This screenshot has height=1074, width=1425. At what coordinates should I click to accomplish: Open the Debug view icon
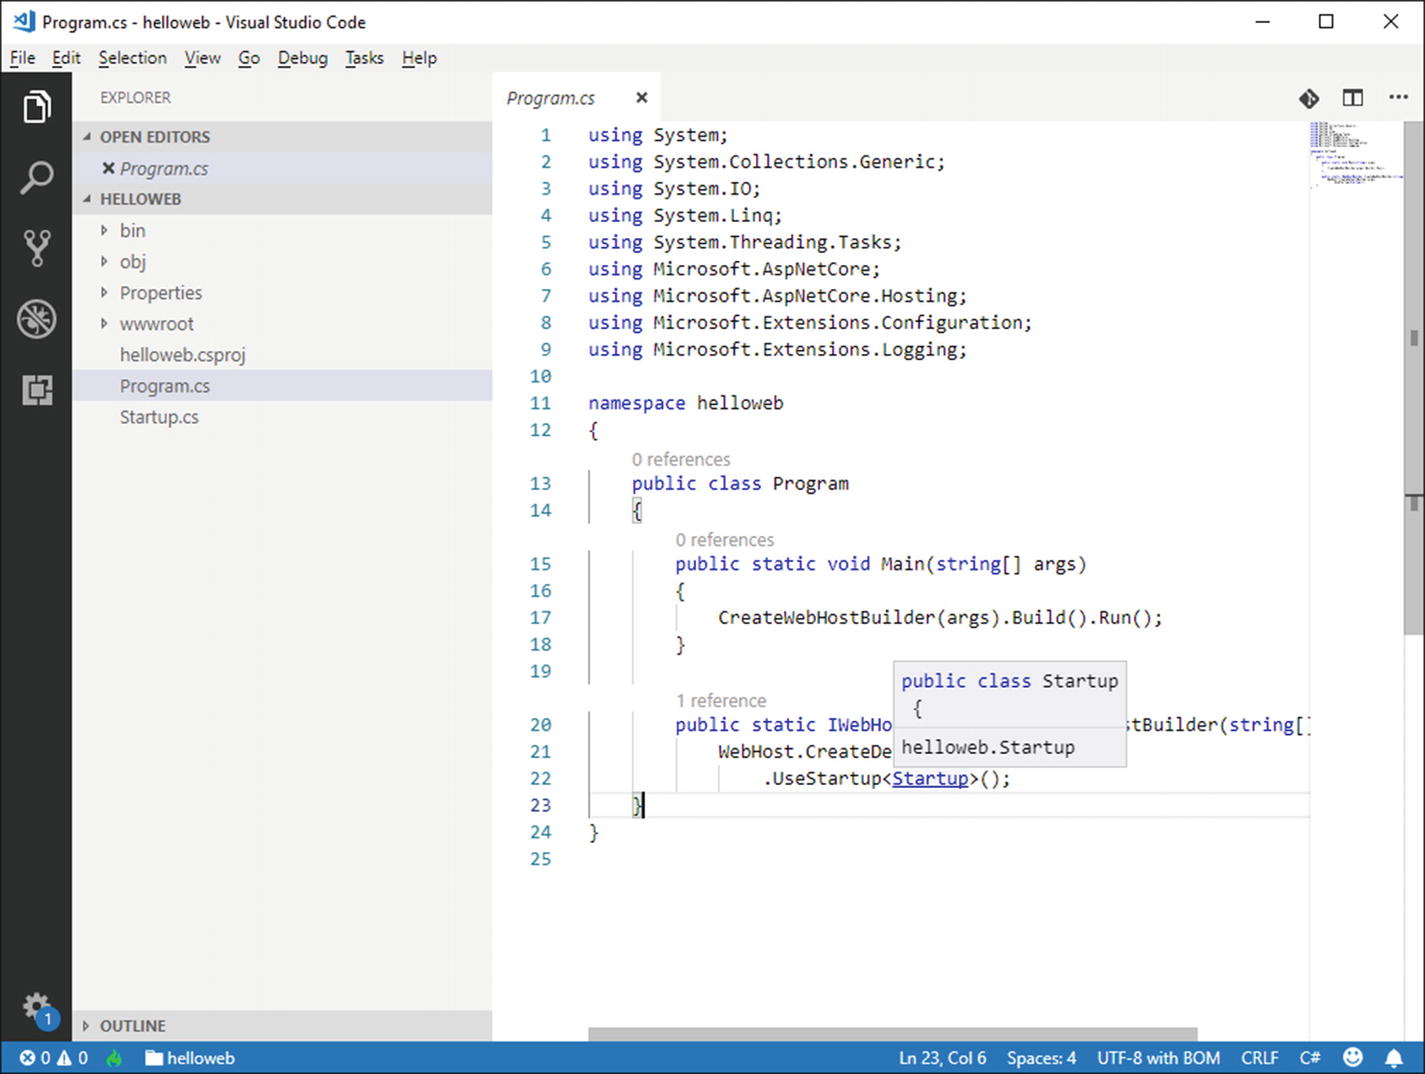point(37,319)
